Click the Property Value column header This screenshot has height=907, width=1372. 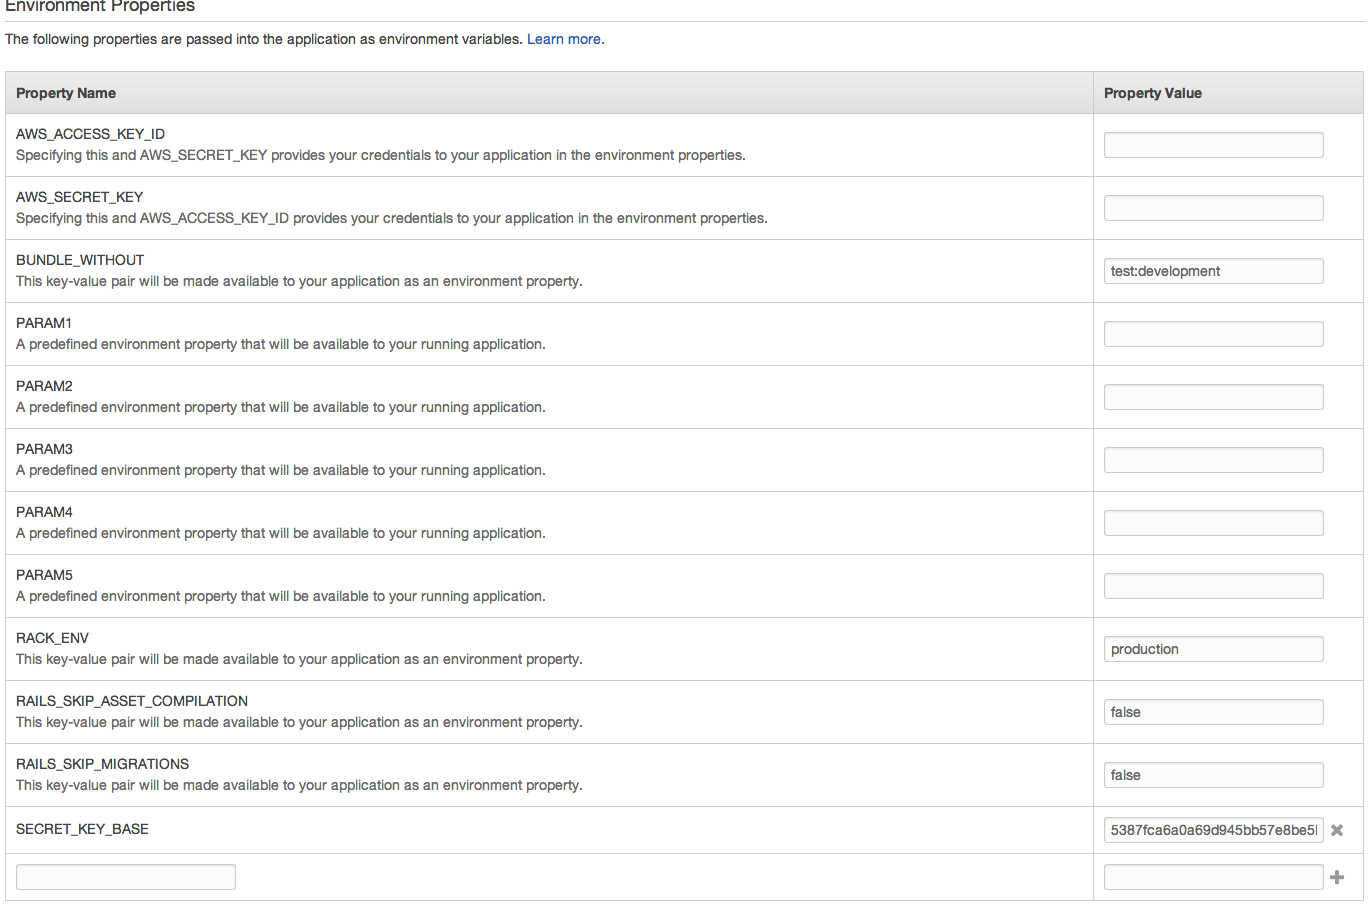(1152, 93)
